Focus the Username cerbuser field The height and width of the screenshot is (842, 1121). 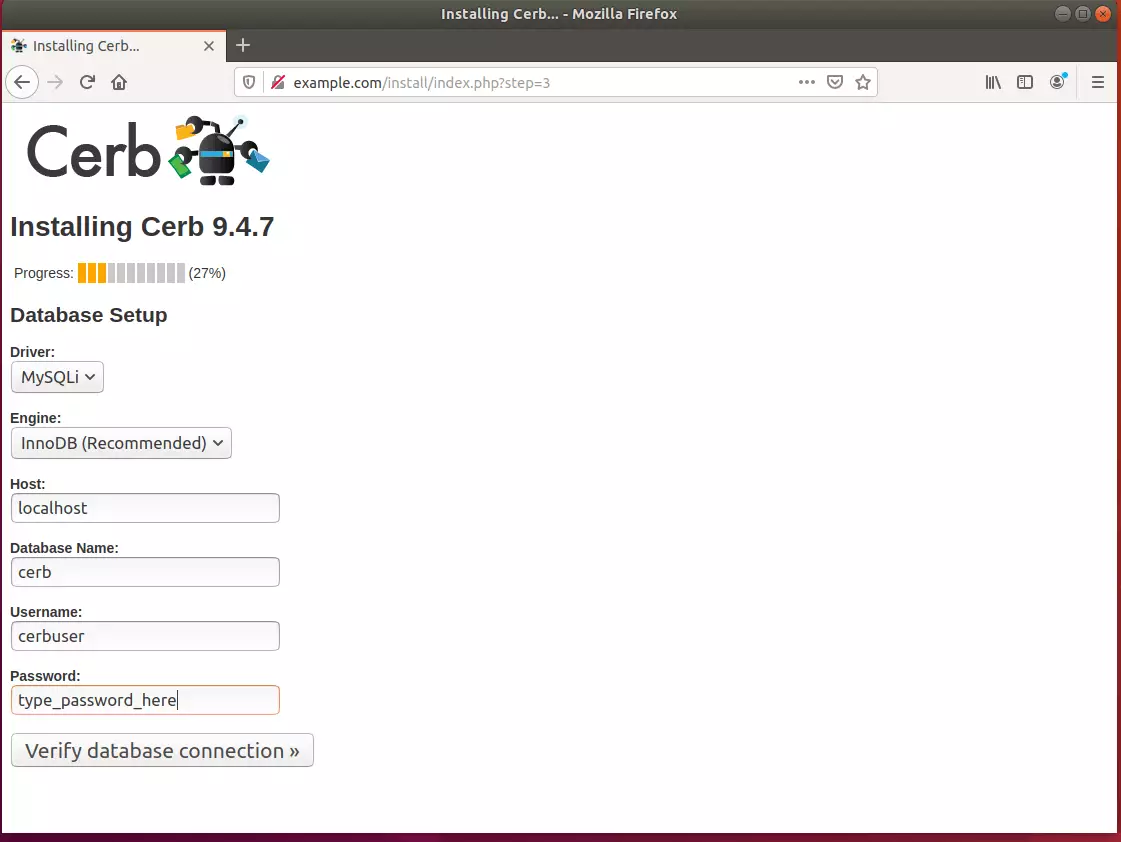[145, 635]
